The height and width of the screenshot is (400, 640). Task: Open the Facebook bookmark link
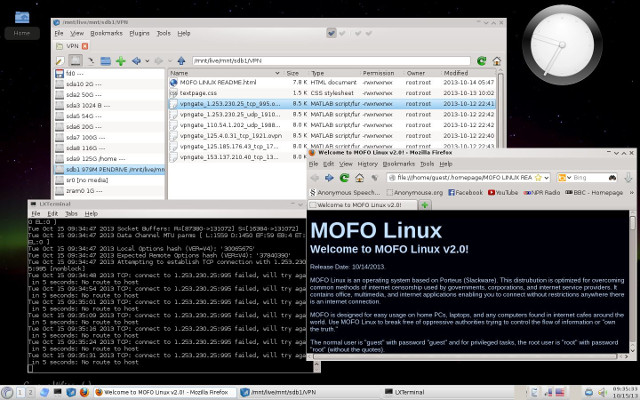coord(465,193)
